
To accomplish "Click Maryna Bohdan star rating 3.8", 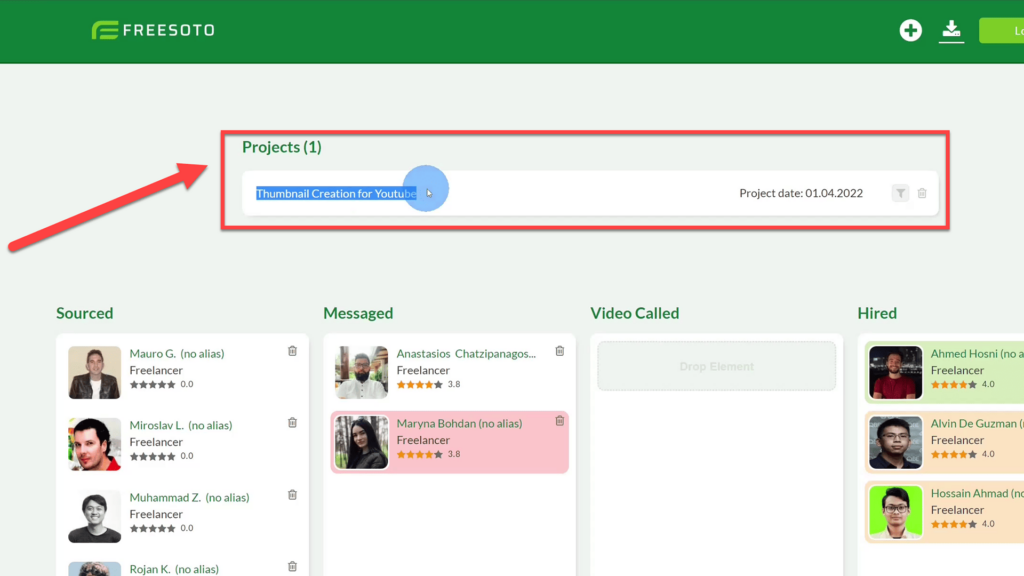I will (x=428, y=455).
